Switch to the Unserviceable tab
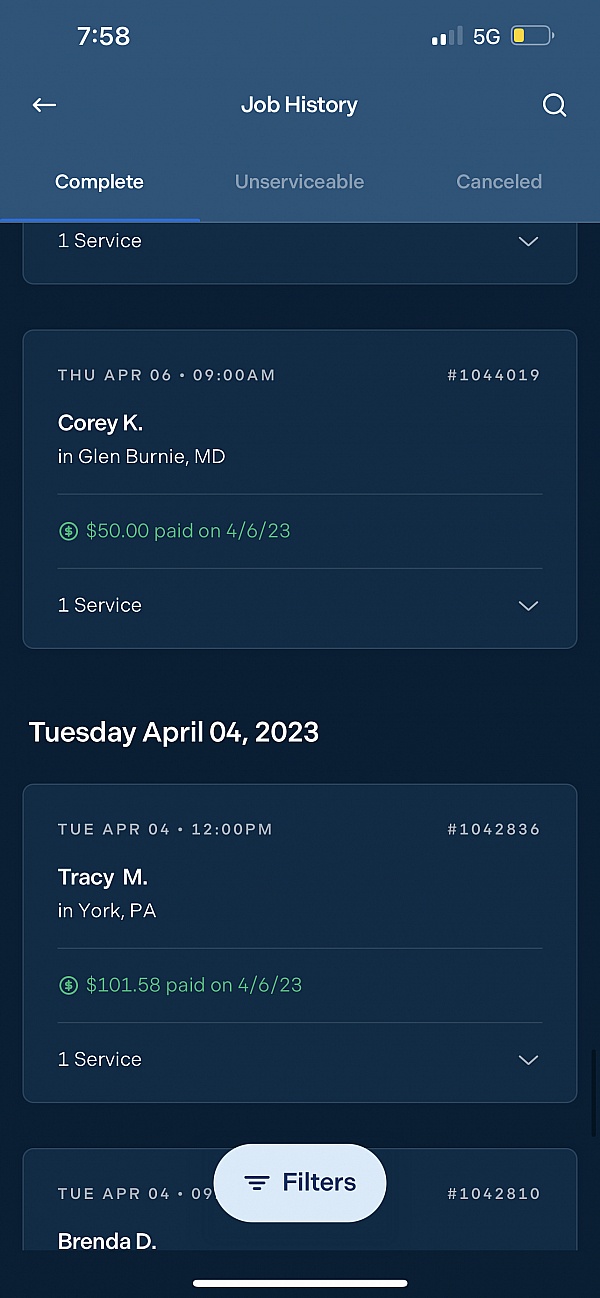 299,182
